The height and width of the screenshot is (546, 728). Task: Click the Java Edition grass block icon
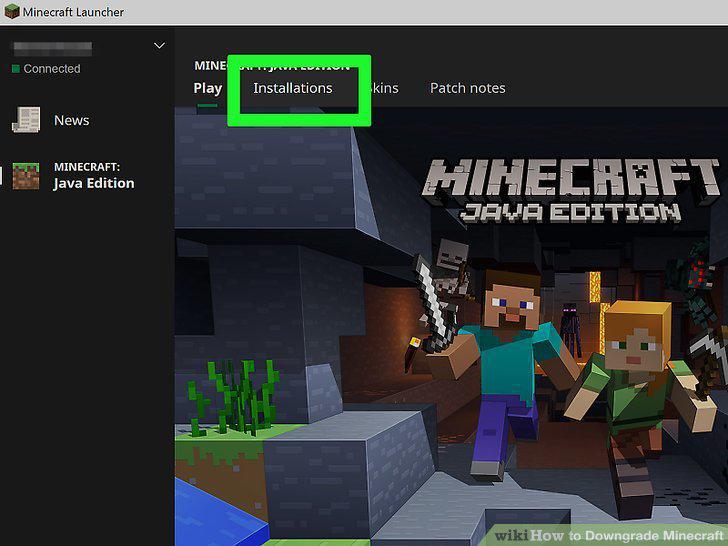tap(26, 176)
